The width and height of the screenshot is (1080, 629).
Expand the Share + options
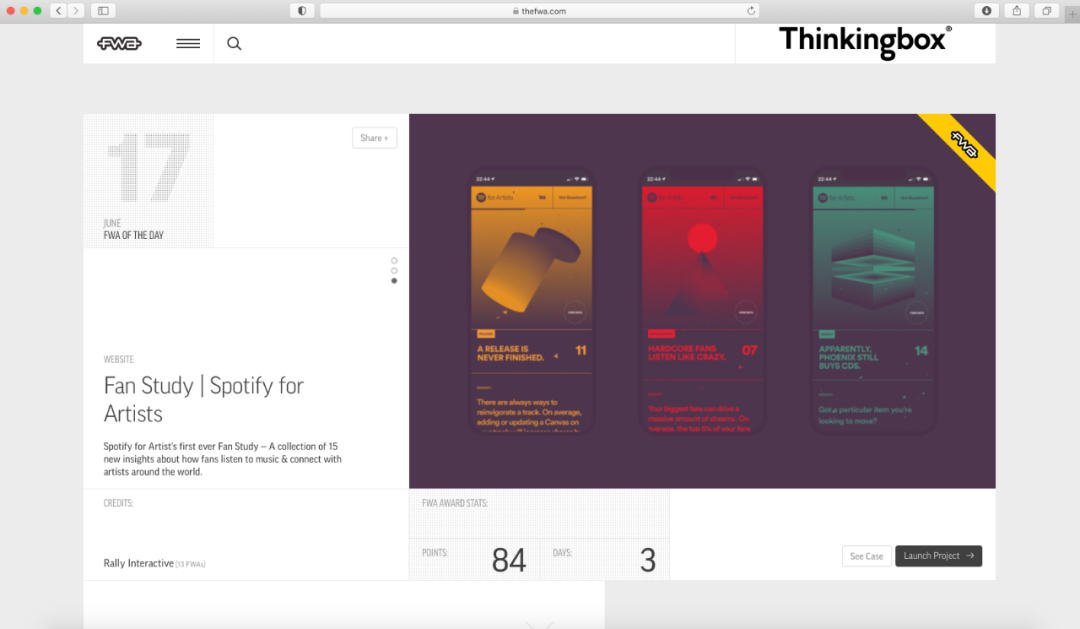[374, 138]
